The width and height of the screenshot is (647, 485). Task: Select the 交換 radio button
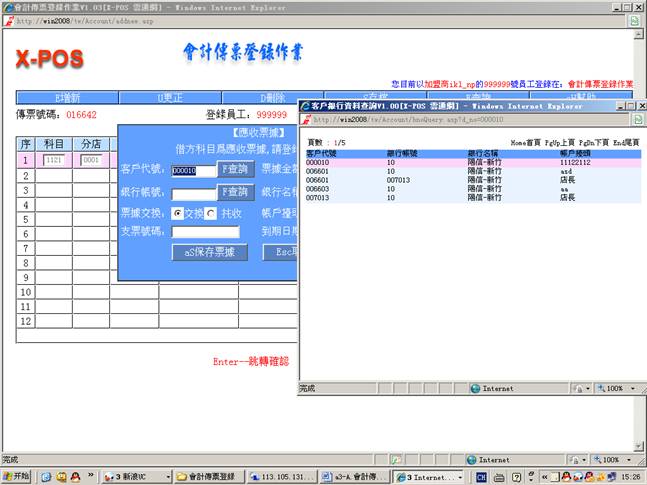pyautogui.click(x=178, y=213)
